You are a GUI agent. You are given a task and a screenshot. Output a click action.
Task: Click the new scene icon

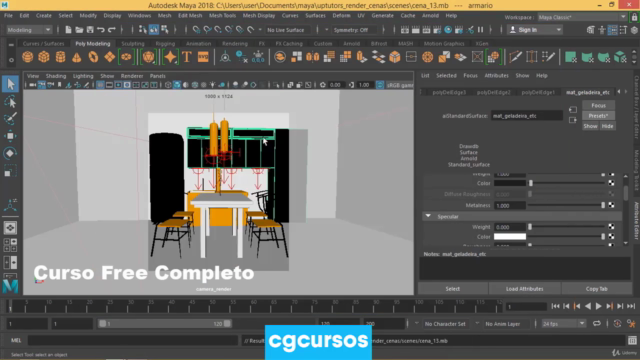point(68,30)
